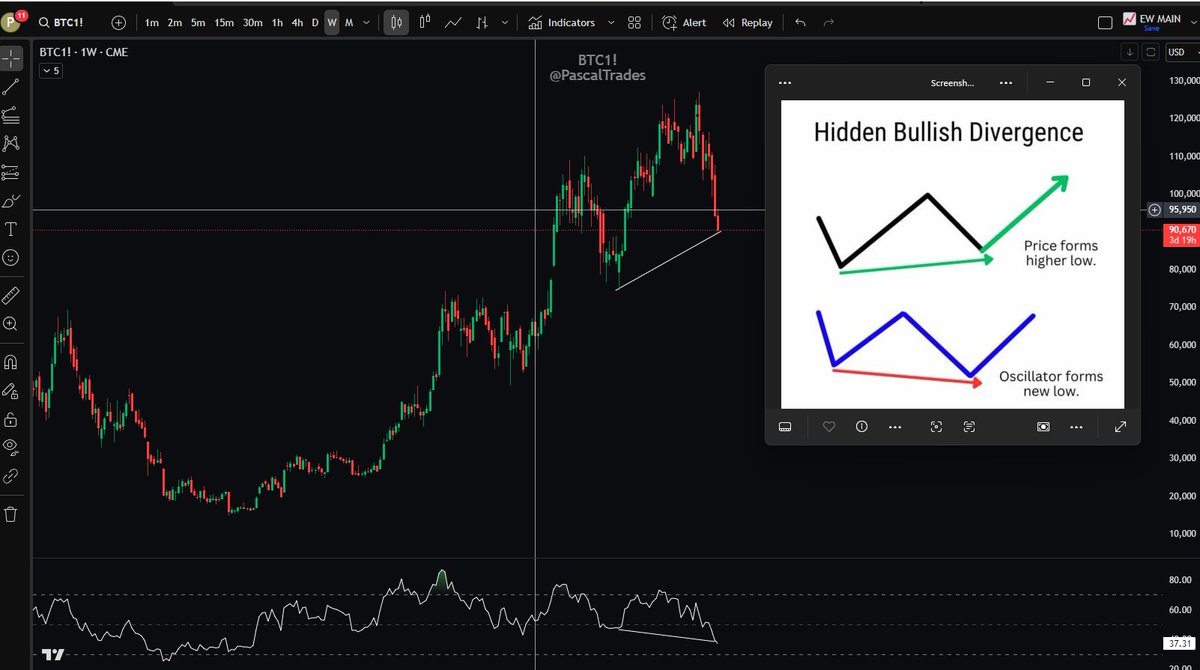Expand the timeframe intervals dropdown chevron
Image resolution: width=1200 pixels, height=670 pixels.
click(366, 22)
